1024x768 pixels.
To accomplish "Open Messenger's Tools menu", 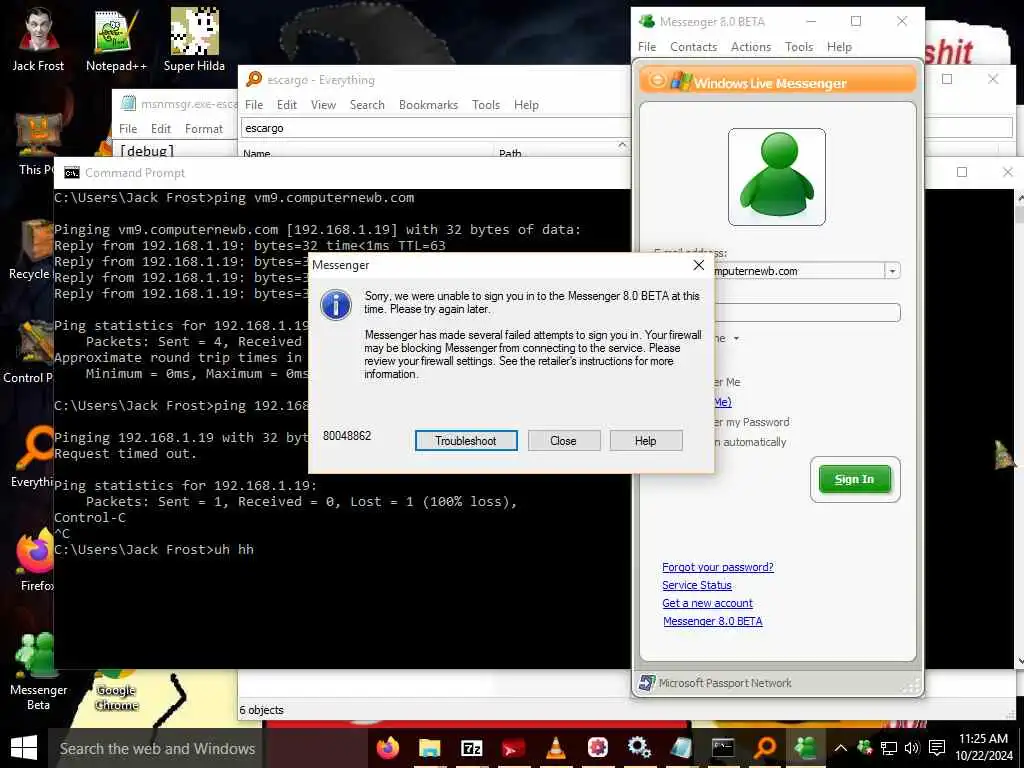I will [799, 47].
